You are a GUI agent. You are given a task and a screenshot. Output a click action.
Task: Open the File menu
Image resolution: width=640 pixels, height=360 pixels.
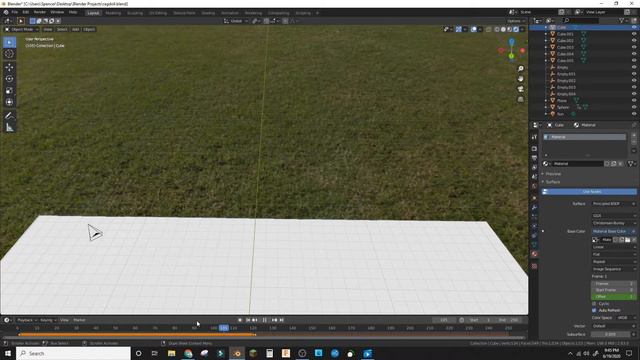pyautogui.click(x=15, y=12)
